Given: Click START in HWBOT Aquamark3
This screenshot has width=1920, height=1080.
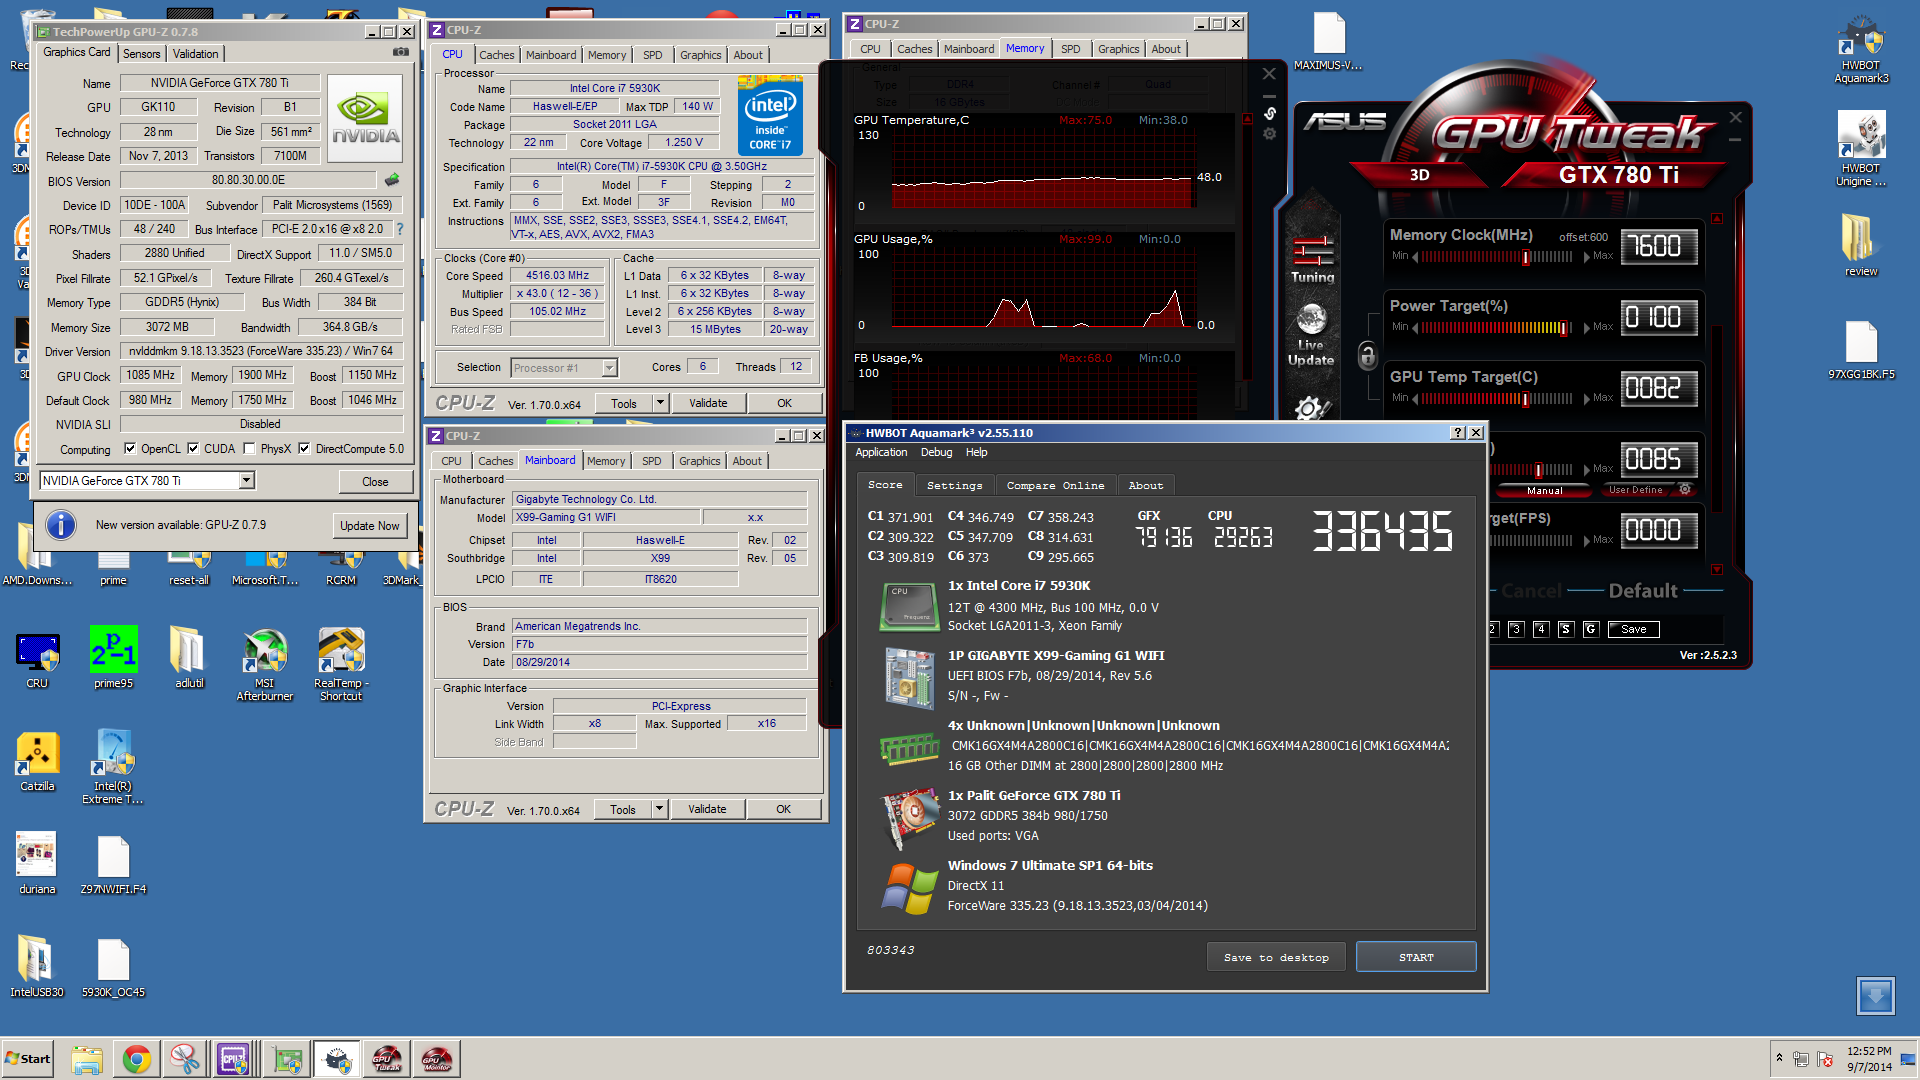Looking at the screenshot, I should [x=1416, y=957].
